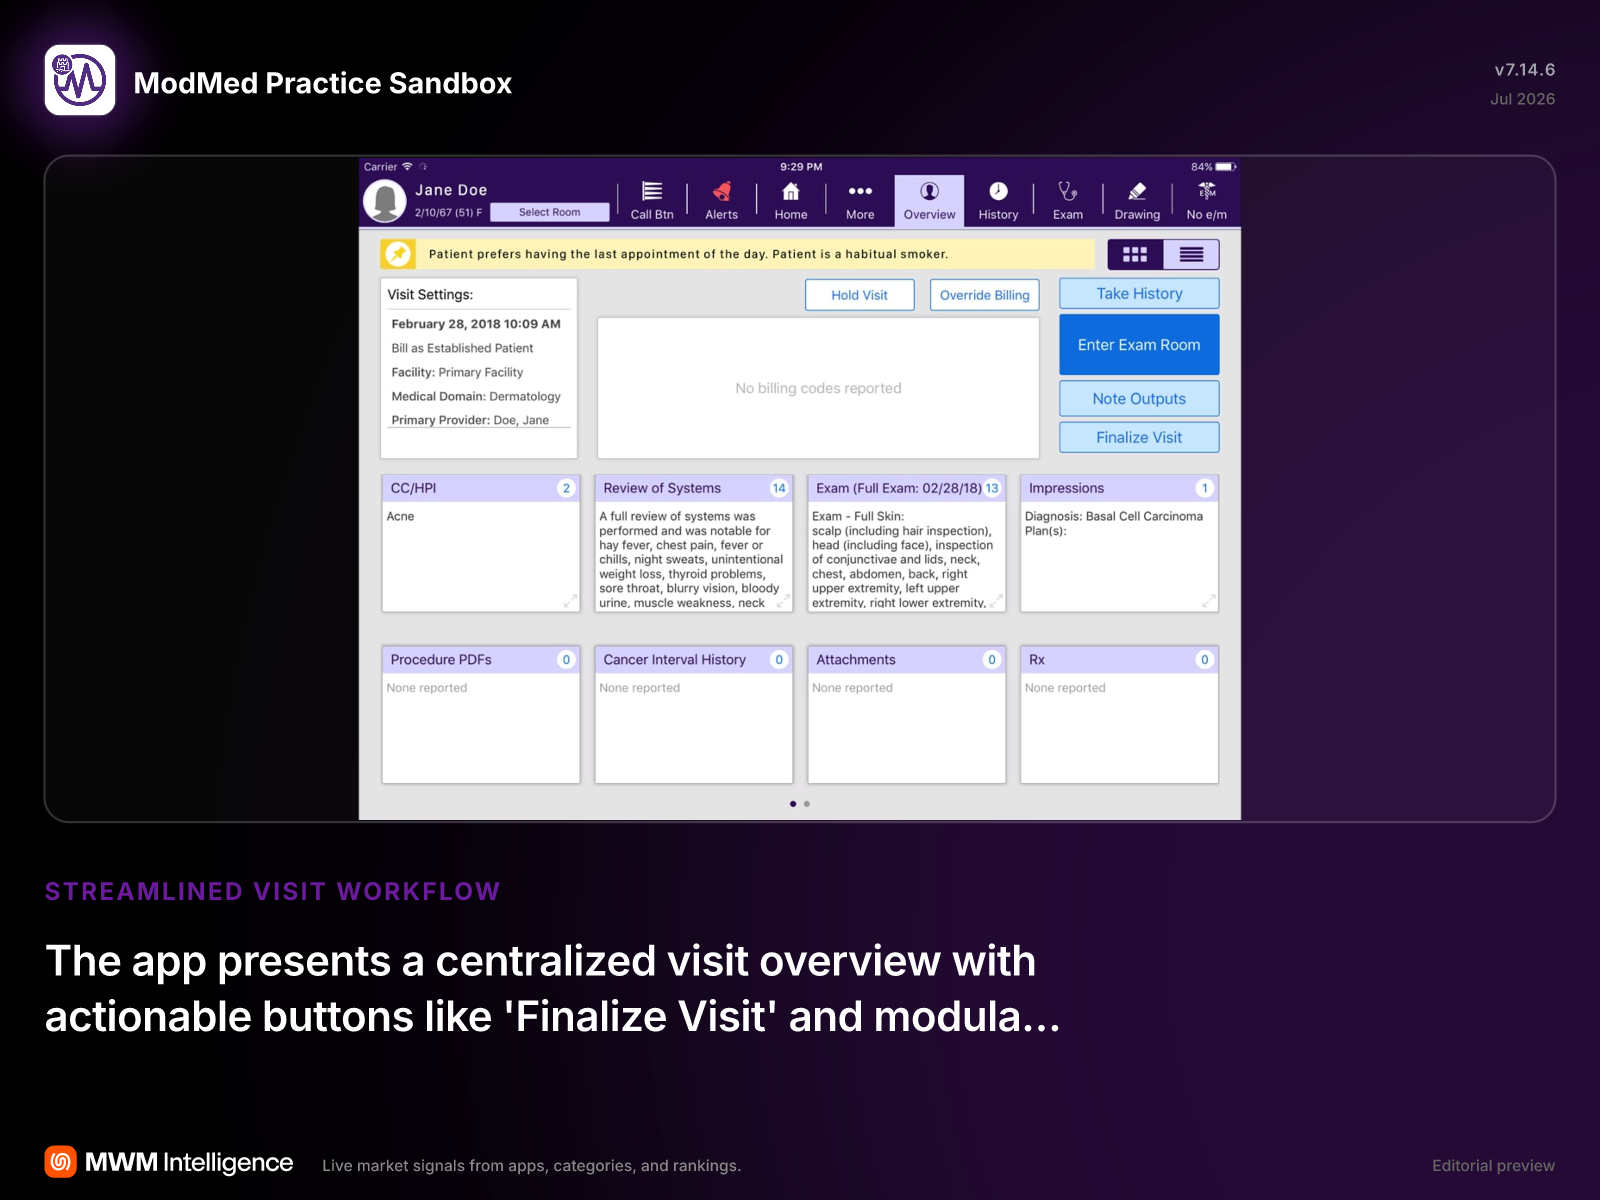This screenshot has width=1600, height=1200.
Task: Click the Enter Exam Room button
Action: pos(1139,345)
